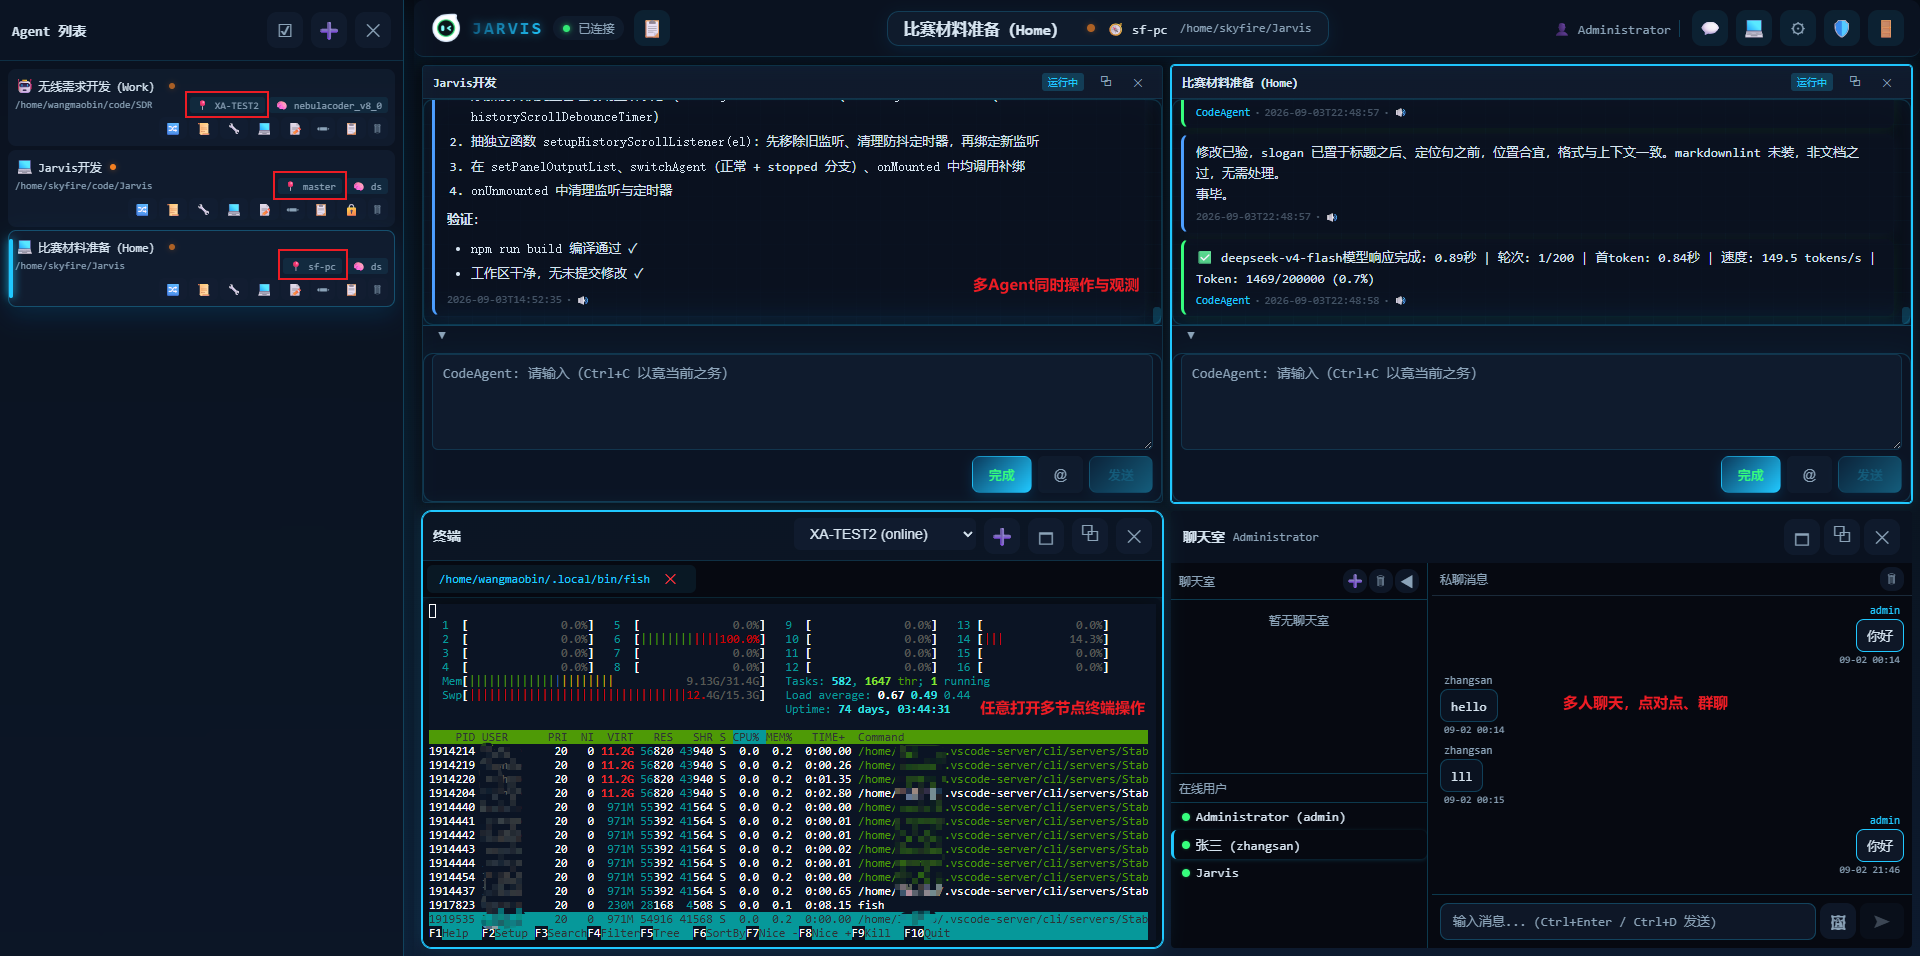
Task: Open the laptop icon in top-right toolbar
Action: (1754, 29)
